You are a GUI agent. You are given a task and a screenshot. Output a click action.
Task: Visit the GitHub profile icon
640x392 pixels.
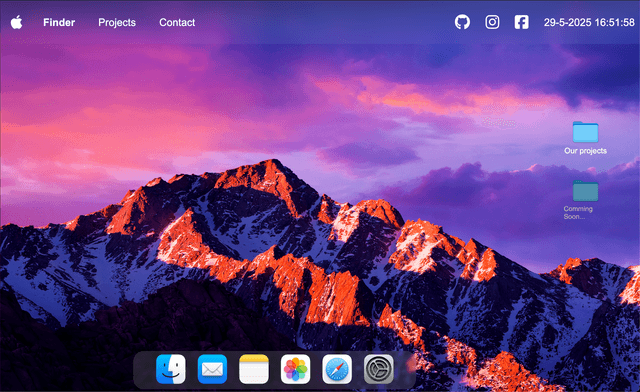(x=462, y=22)
